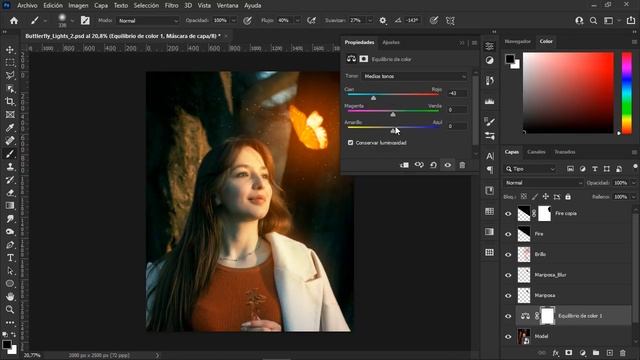This screenshot has height=360, width=640.
Task: Click the Cian-Rojo value field
Action: [457, 93]
